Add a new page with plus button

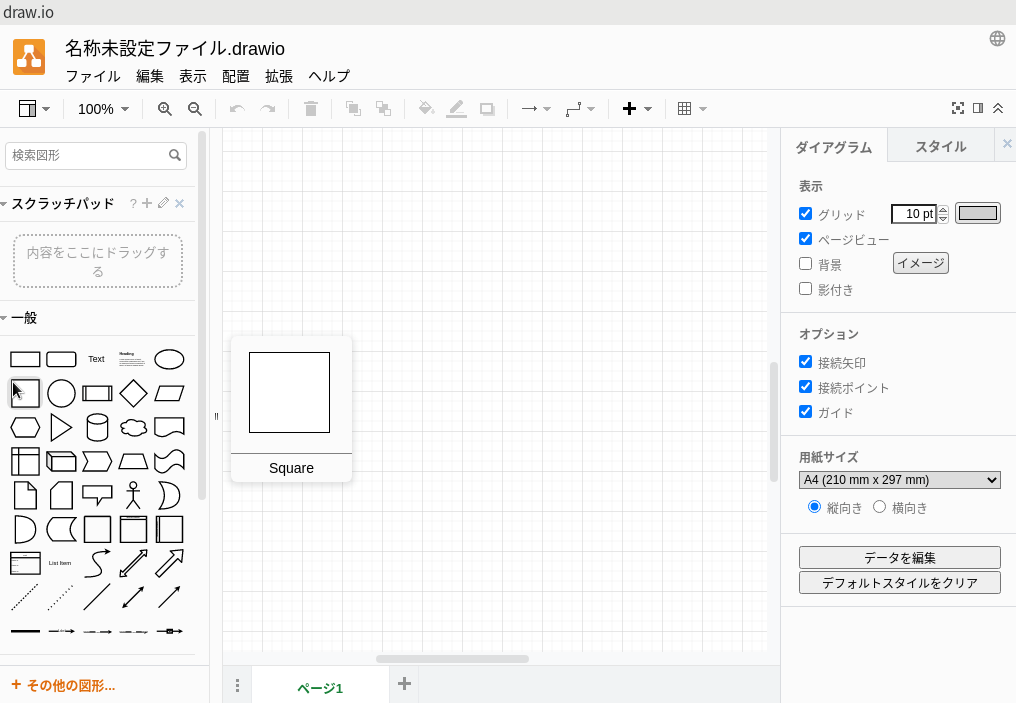[x=404, y=684]
